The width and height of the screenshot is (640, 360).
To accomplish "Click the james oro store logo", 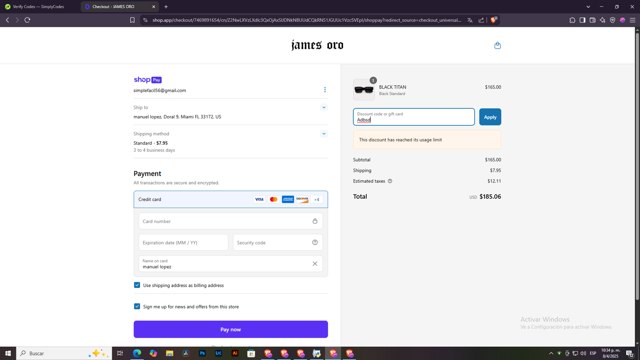I will 318,45.
